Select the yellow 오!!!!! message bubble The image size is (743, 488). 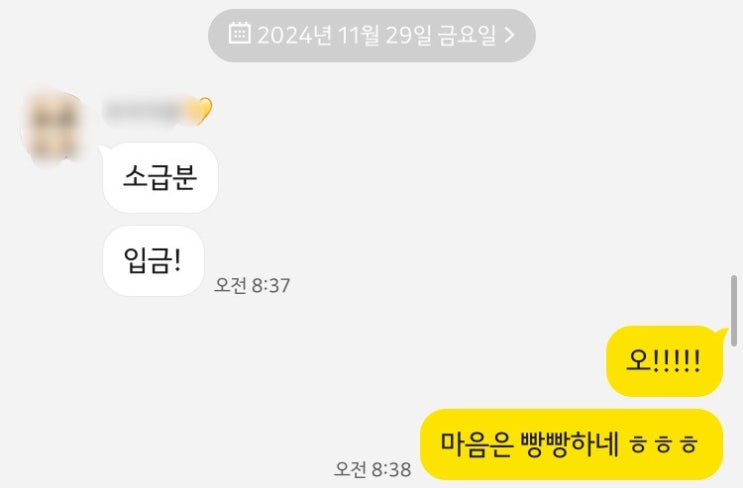tap(665, 361)
